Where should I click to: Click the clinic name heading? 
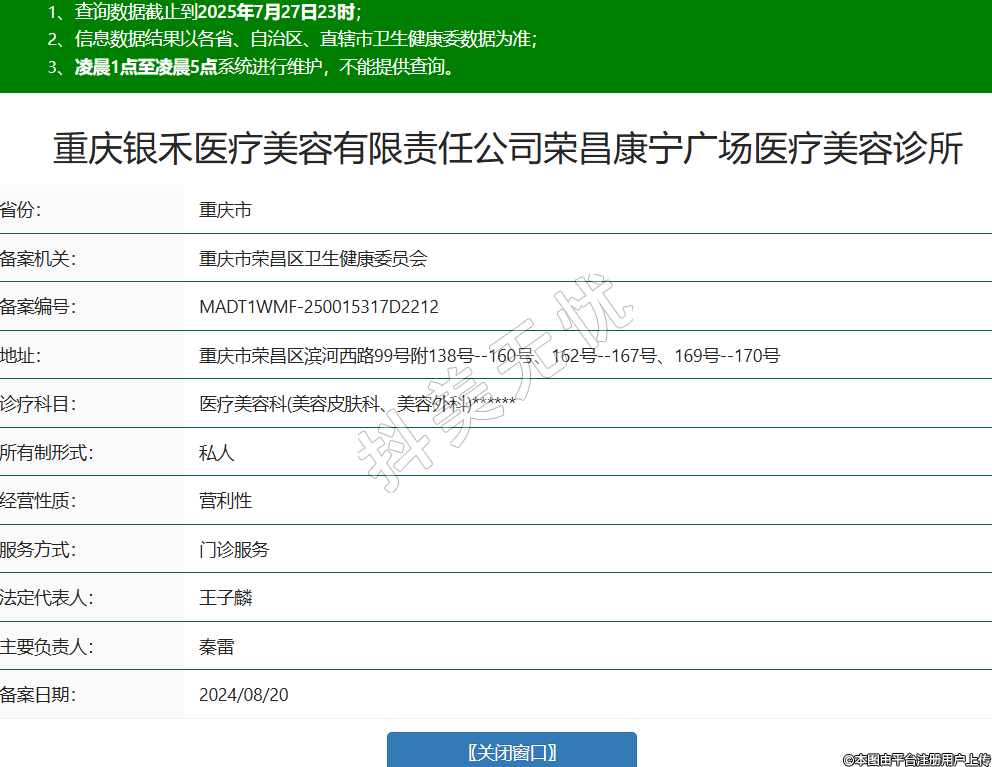pyautogui.click(x=507, y=149)
